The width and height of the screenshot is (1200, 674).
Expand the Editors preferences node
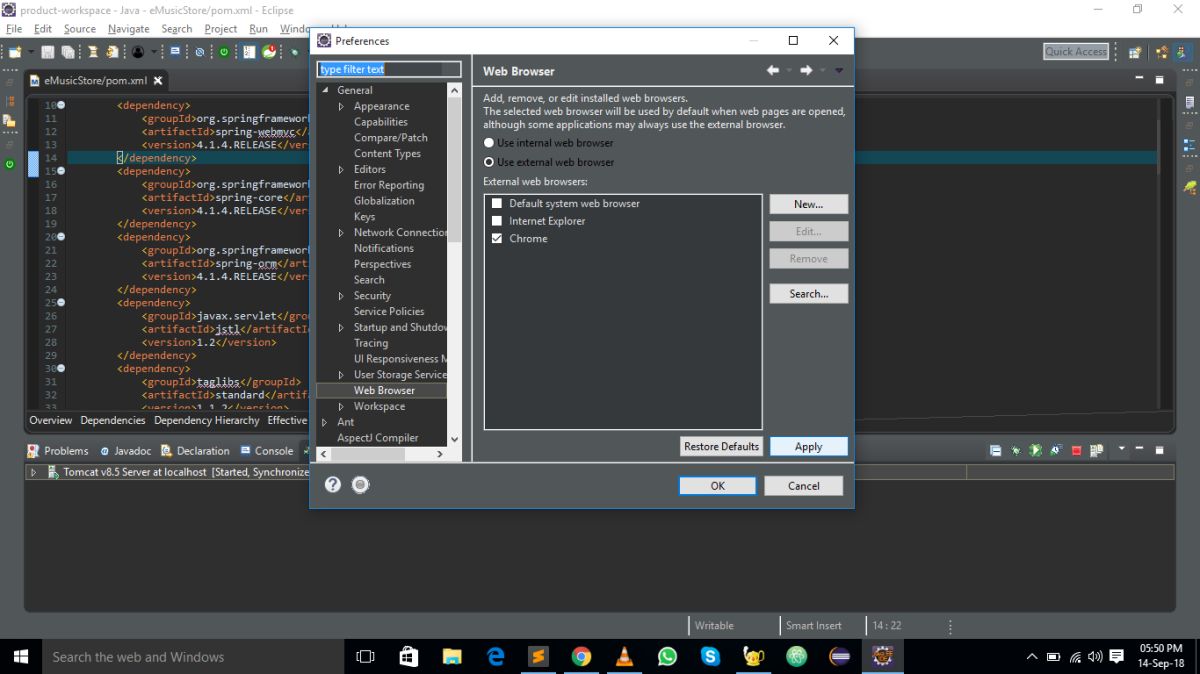click(341, 169)
